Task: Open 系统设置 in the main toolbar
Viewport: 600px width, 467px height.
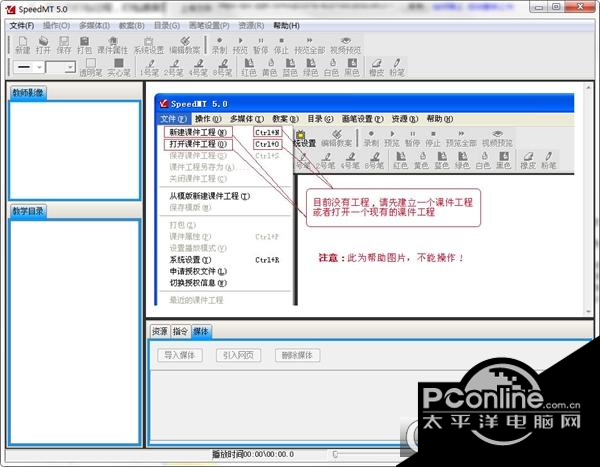Action: [148, 45]
